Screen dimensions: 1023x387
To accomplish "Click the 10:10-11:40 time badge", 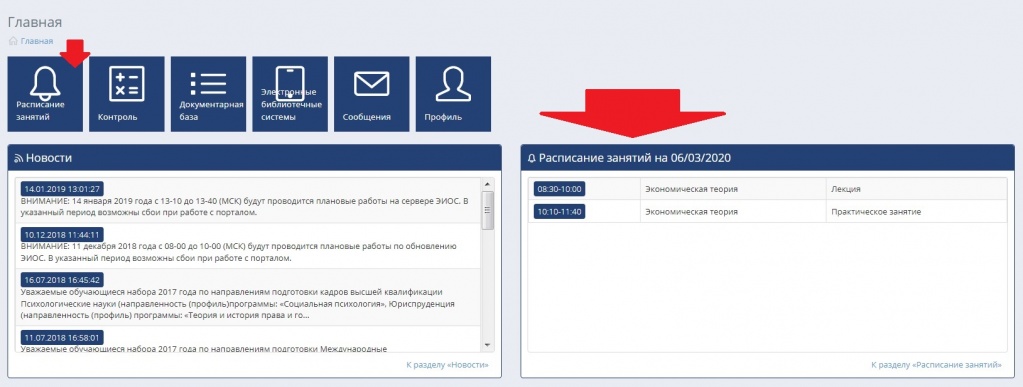I will coord(559,211).
